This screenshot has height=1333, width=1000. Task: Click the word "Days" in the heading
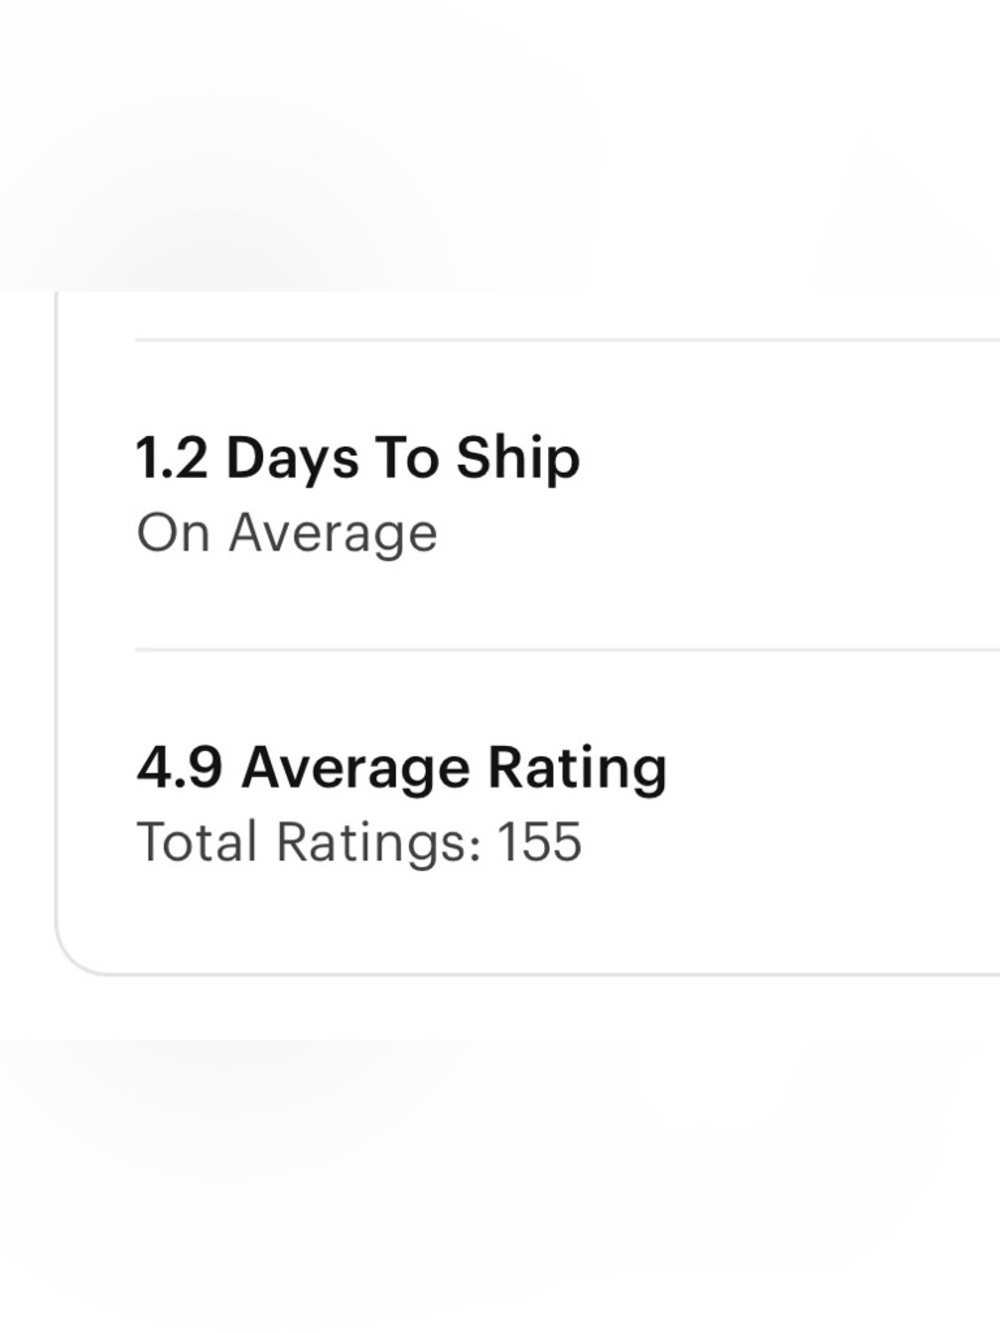point(292,461)
